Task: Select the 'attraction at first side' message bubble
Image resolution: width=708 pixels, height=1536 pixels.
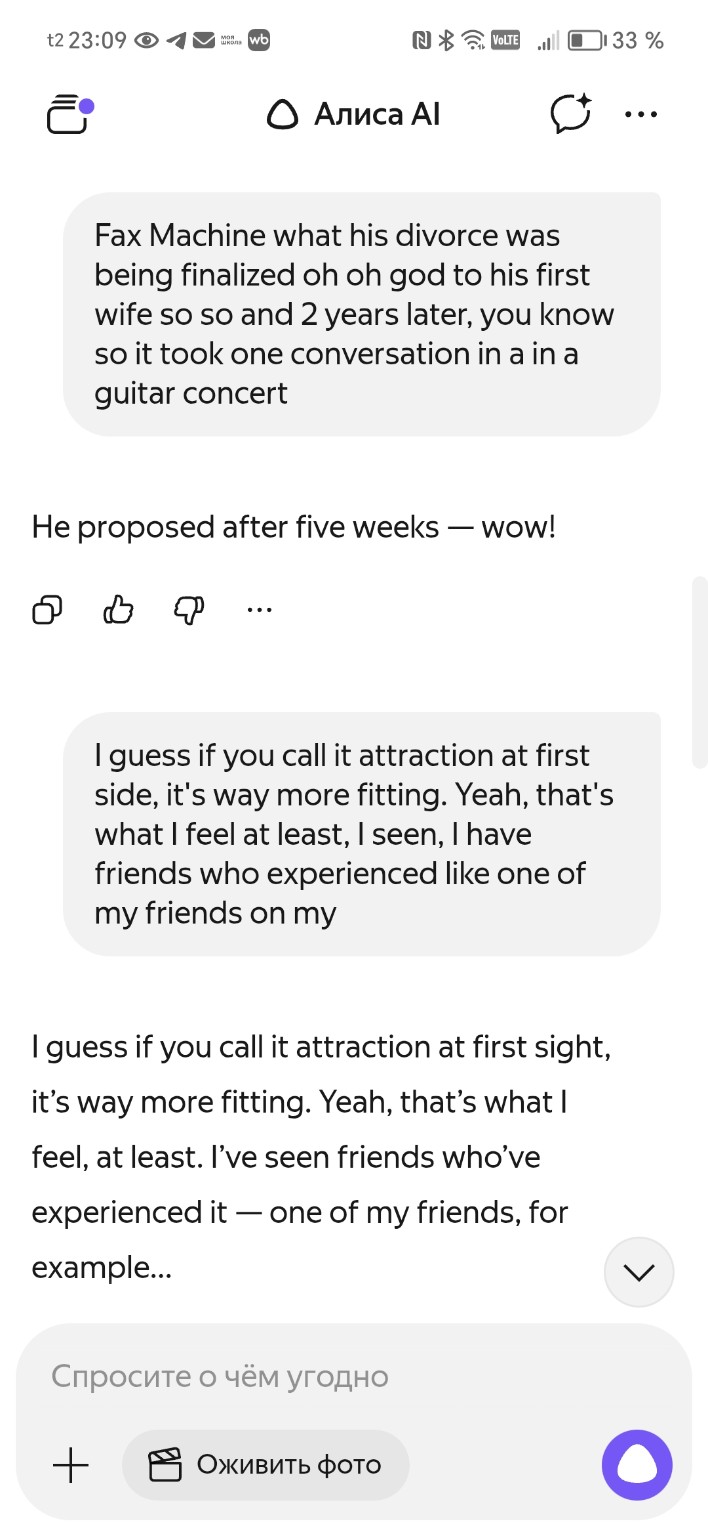Action: (361, 834)
